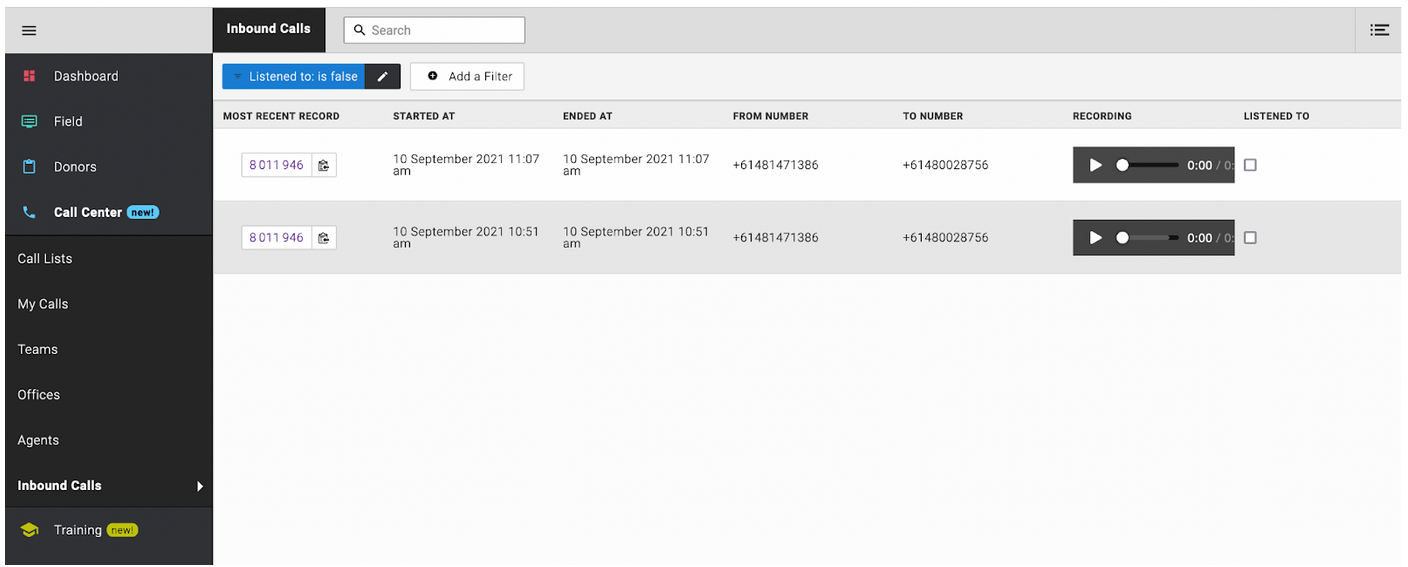Image resolution: width=1408 pixels, height=567 pixels.
Task: Edit the Listened to filter pencil icon
Action: [x=382, y=76]
